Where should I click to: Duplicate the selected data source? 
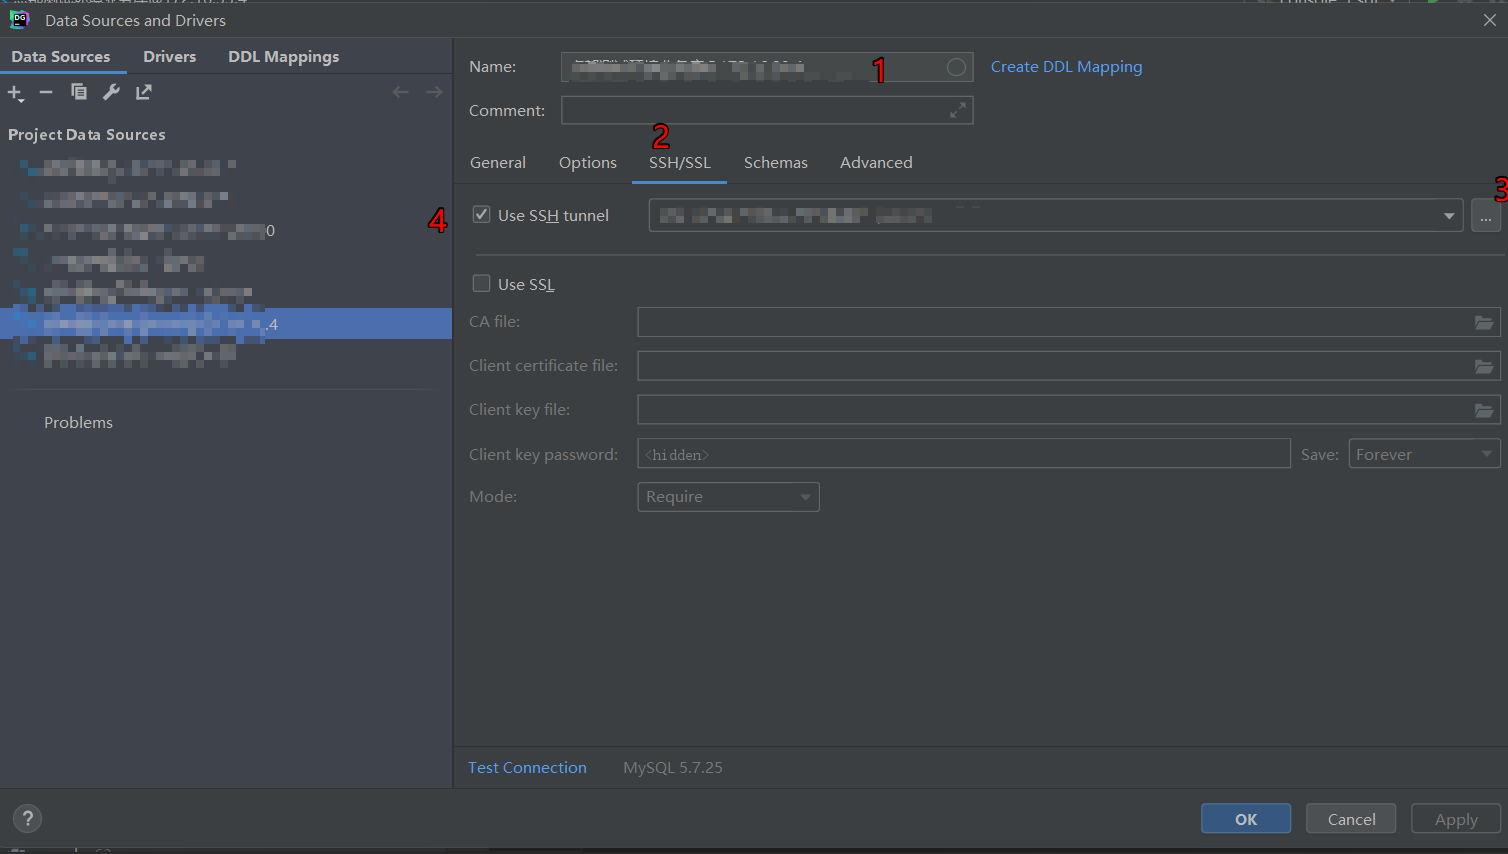[79, 92]
